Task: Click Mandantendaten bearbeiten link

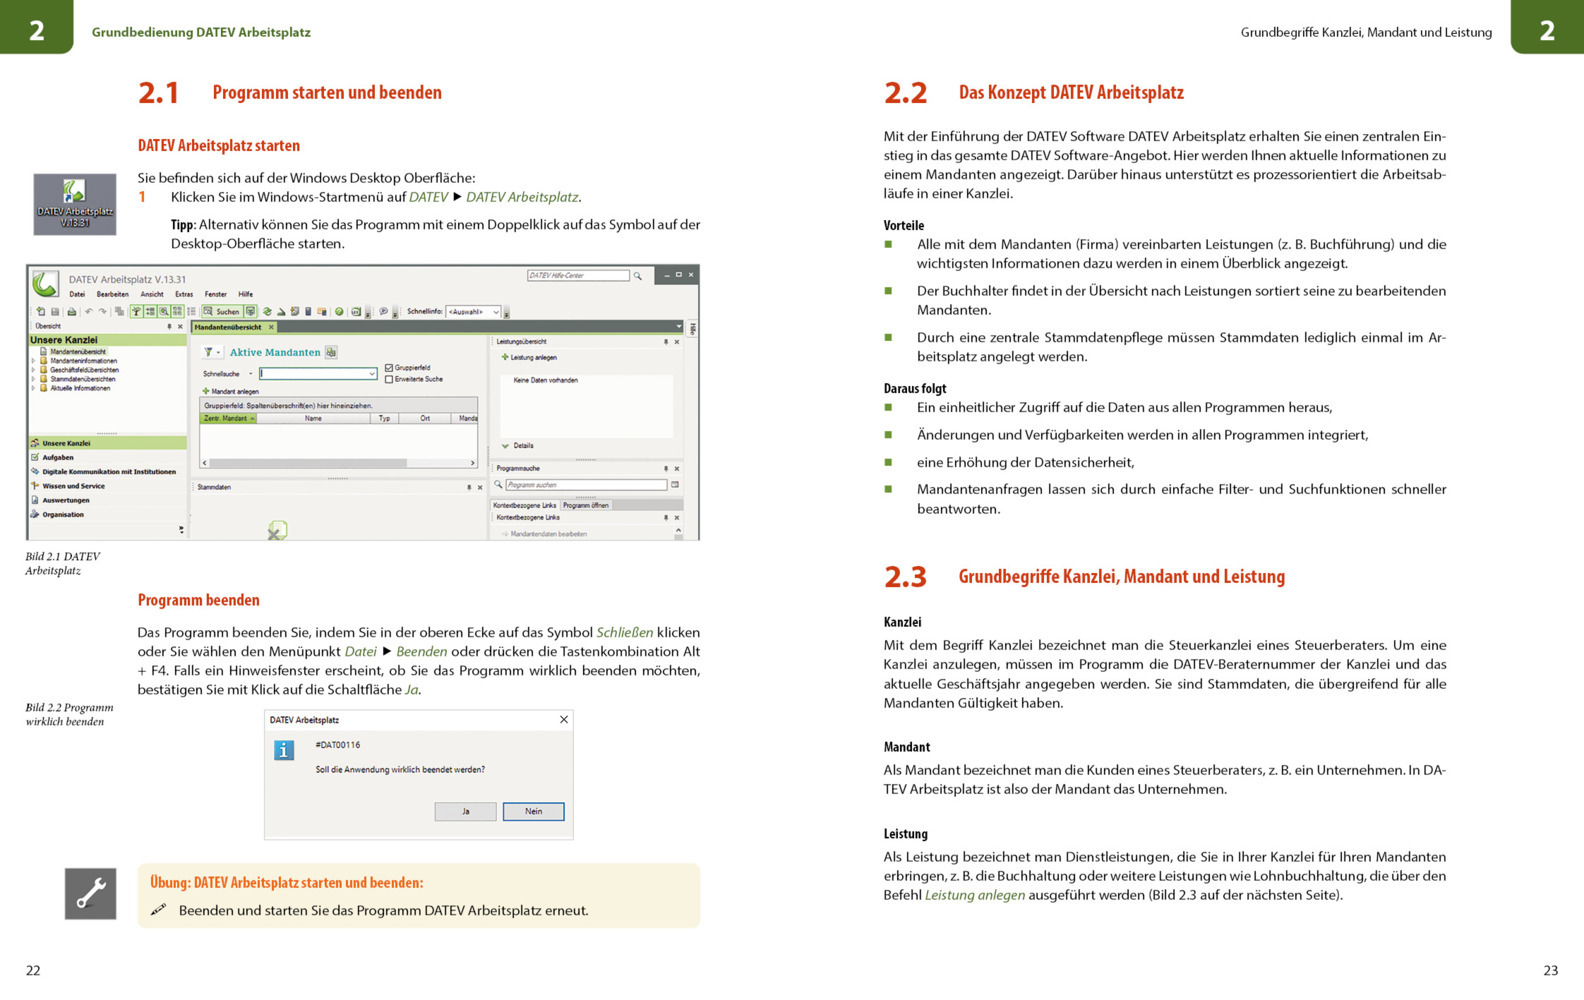Action: [x=544, y=534]
